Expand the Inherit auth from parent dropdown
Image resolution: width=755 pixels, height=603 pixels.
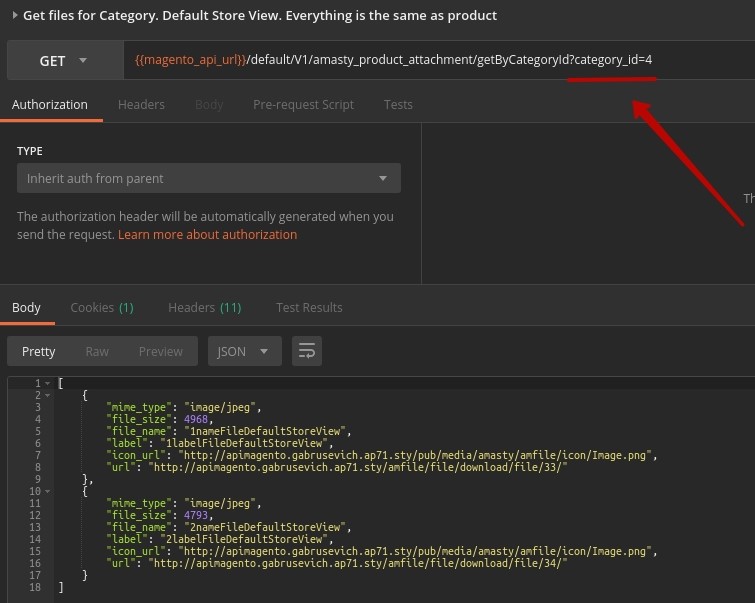pos(208,179)
